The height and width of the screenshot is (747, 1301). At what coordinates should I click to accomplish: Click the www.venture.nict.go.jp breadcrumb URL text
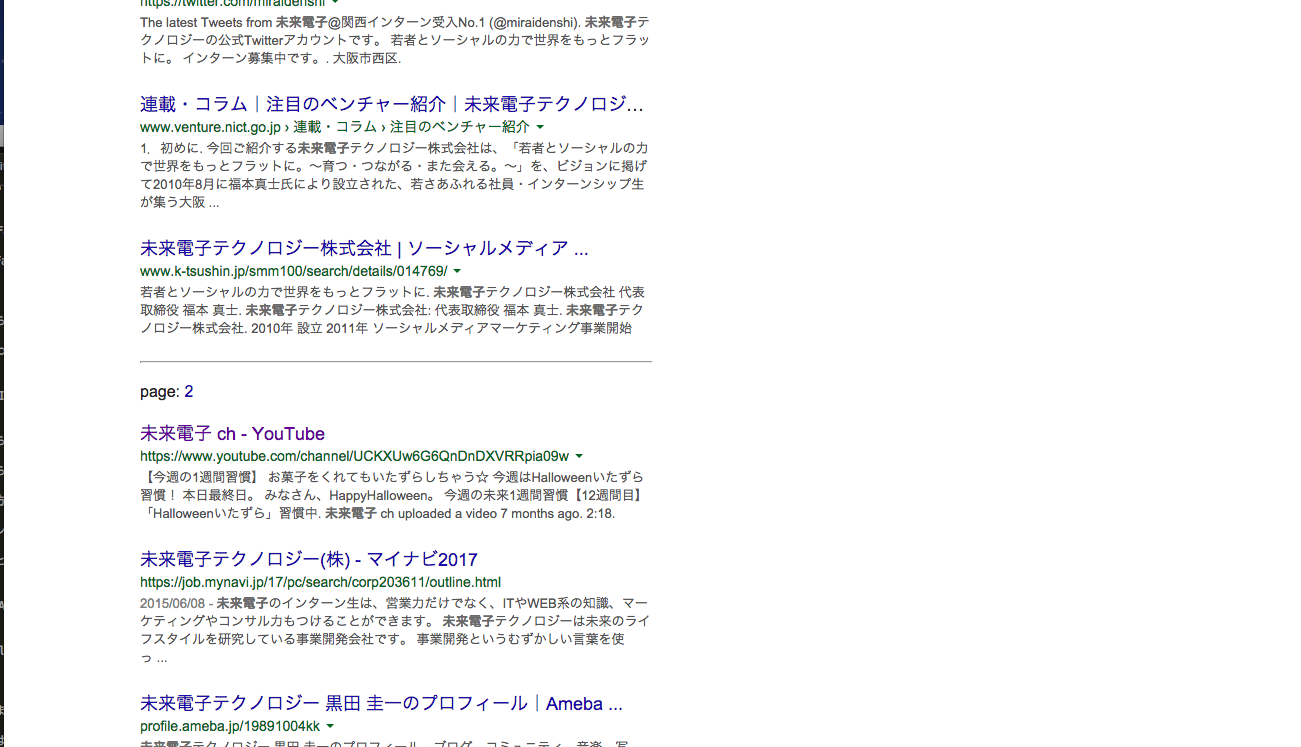pyautogui.click(x=335, y=127)
